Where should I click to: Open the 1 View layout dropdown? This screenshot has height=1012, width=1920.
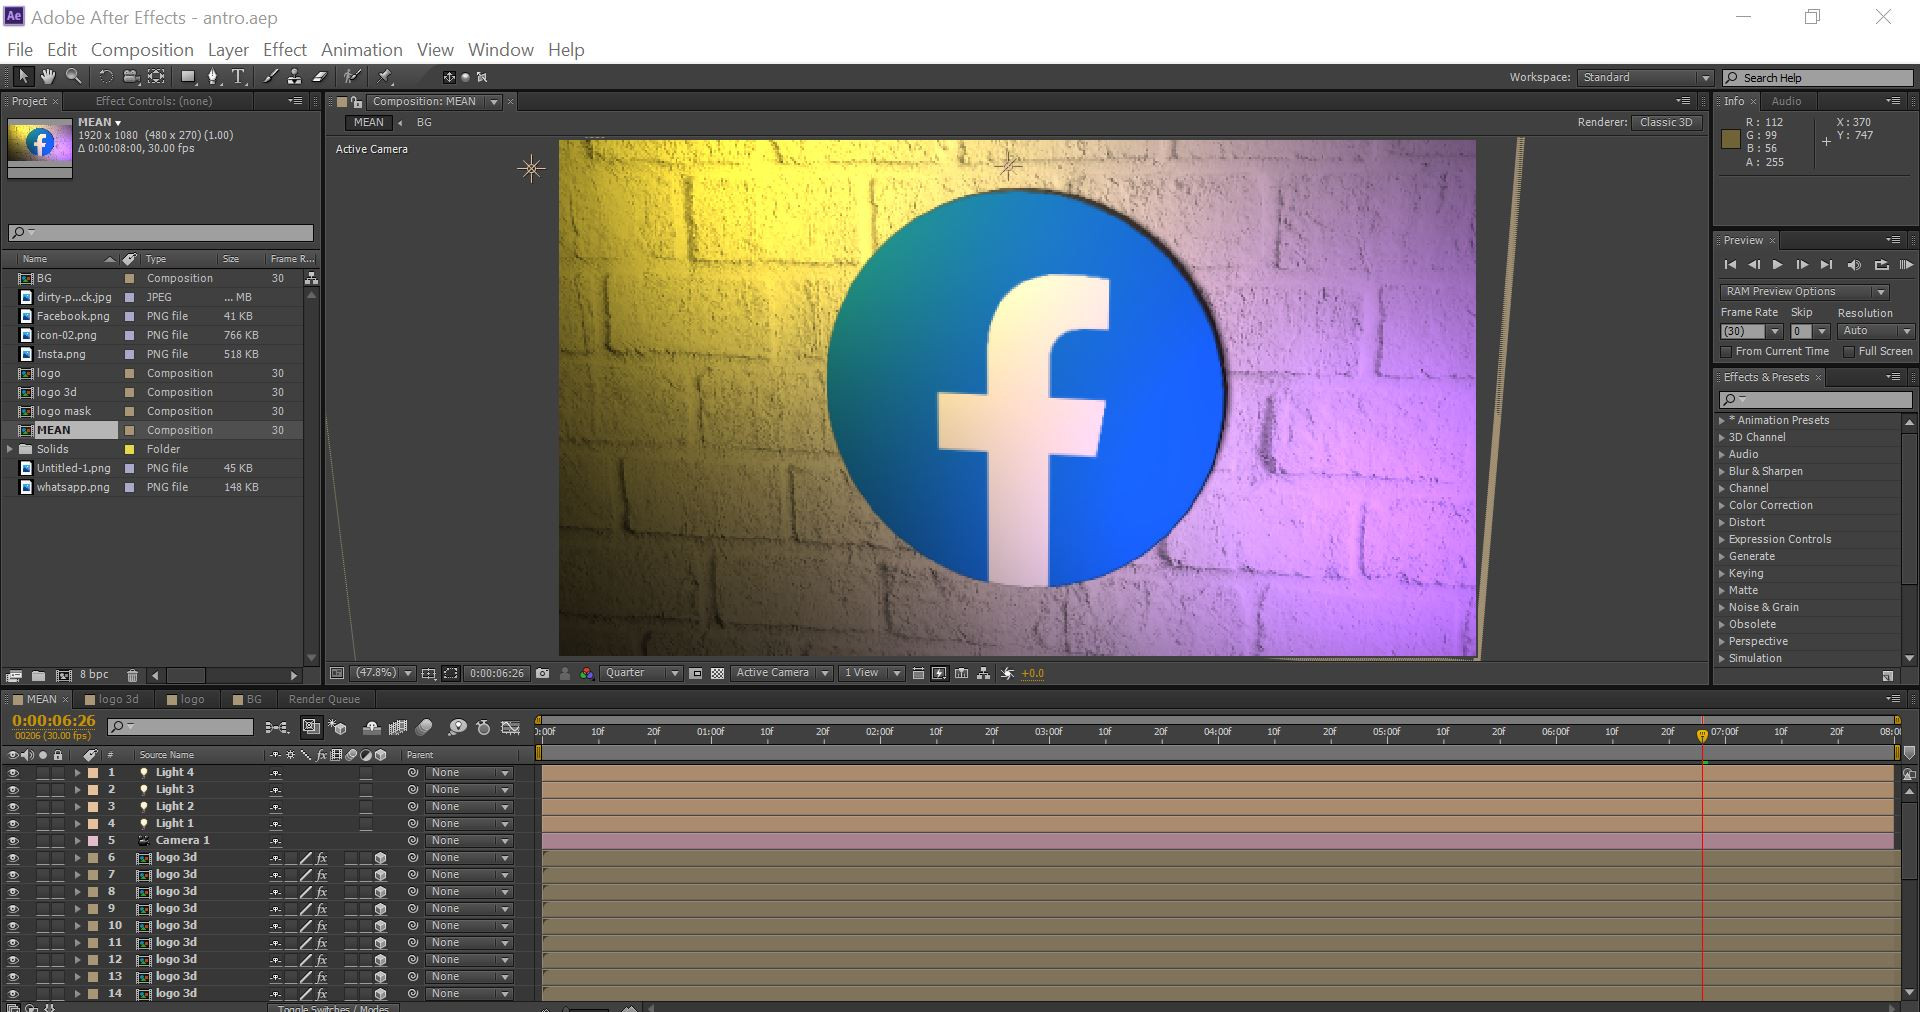(871, 674)
